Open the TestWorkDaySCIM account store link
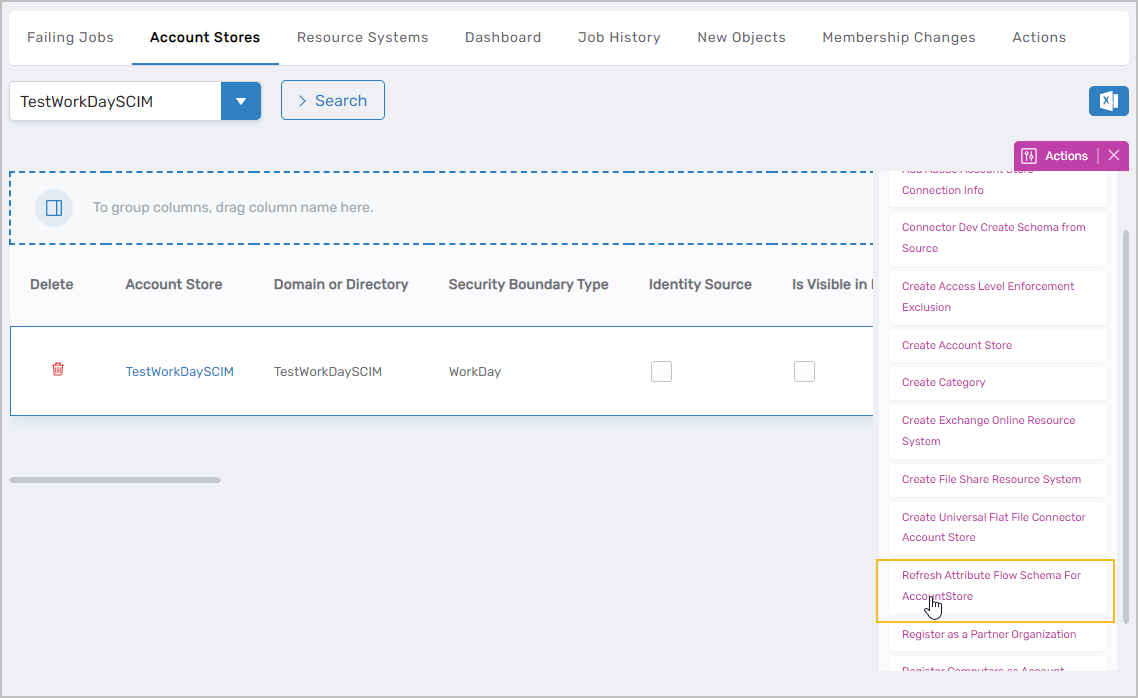This screenshot has height=698, width=1138. click(179, 372)
